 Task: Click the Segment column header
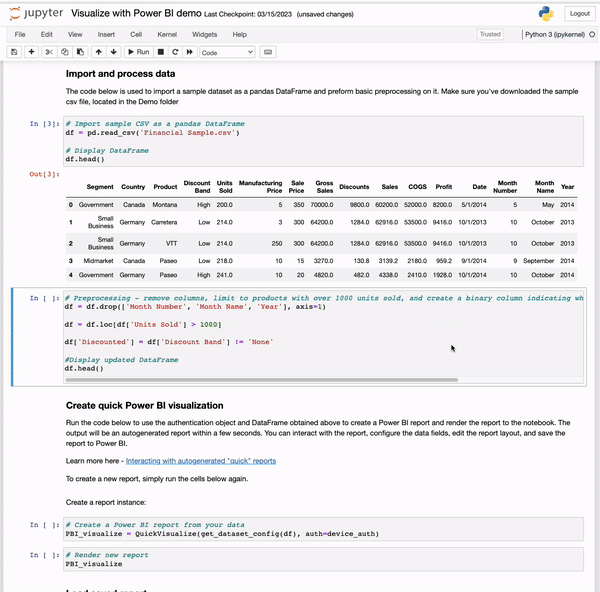coord(100,187)
